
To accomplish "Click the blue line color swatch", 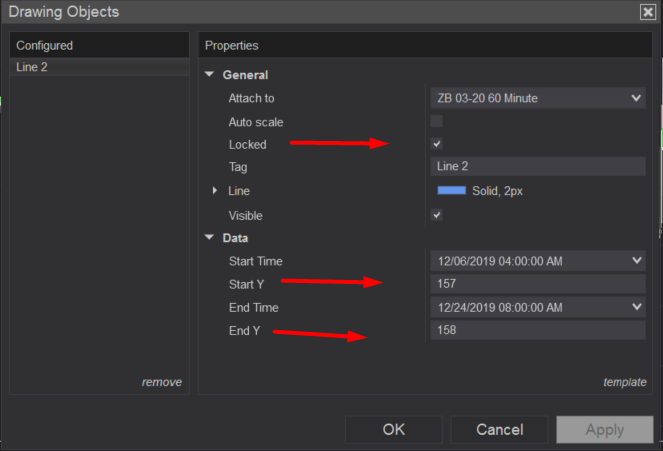I will tap(452, 190).
